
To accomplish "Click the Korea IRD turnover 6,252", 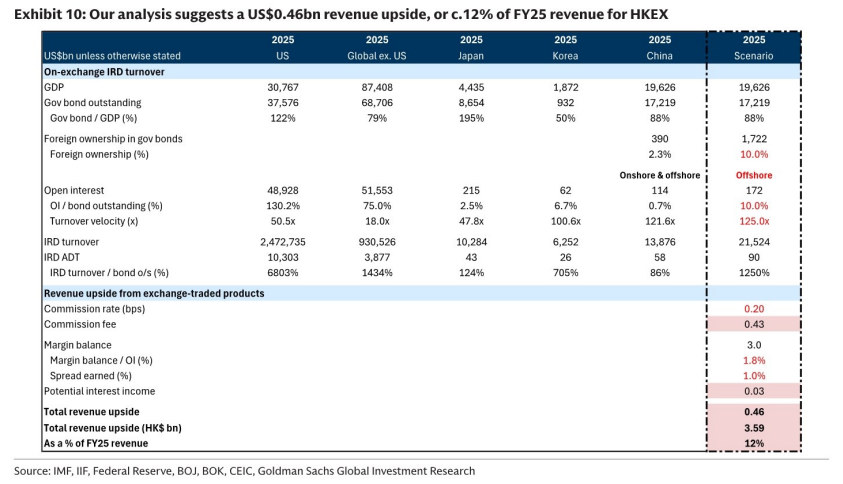I will (x=566, y=242).
